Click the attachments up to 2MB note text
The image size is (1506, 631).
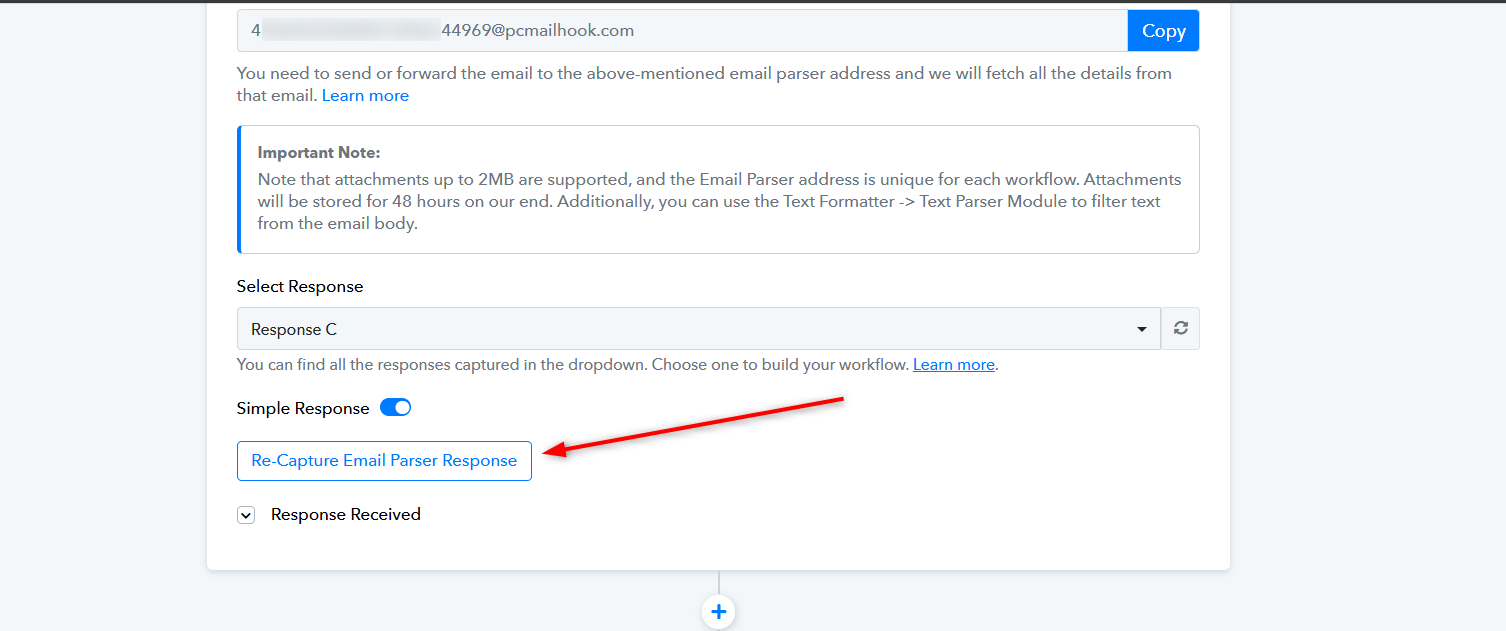click(x=719, y=202)
